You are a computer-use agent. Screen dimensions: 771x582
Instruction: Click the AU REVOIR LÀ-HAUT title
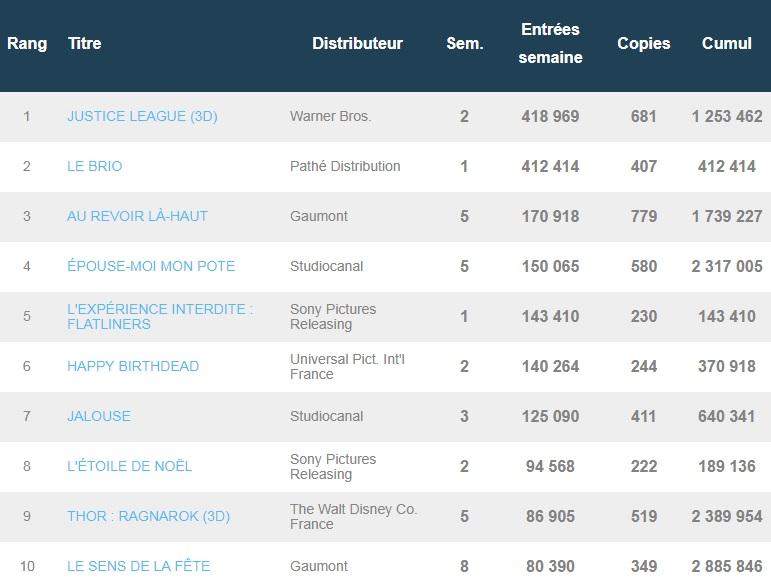click(137, 216)
